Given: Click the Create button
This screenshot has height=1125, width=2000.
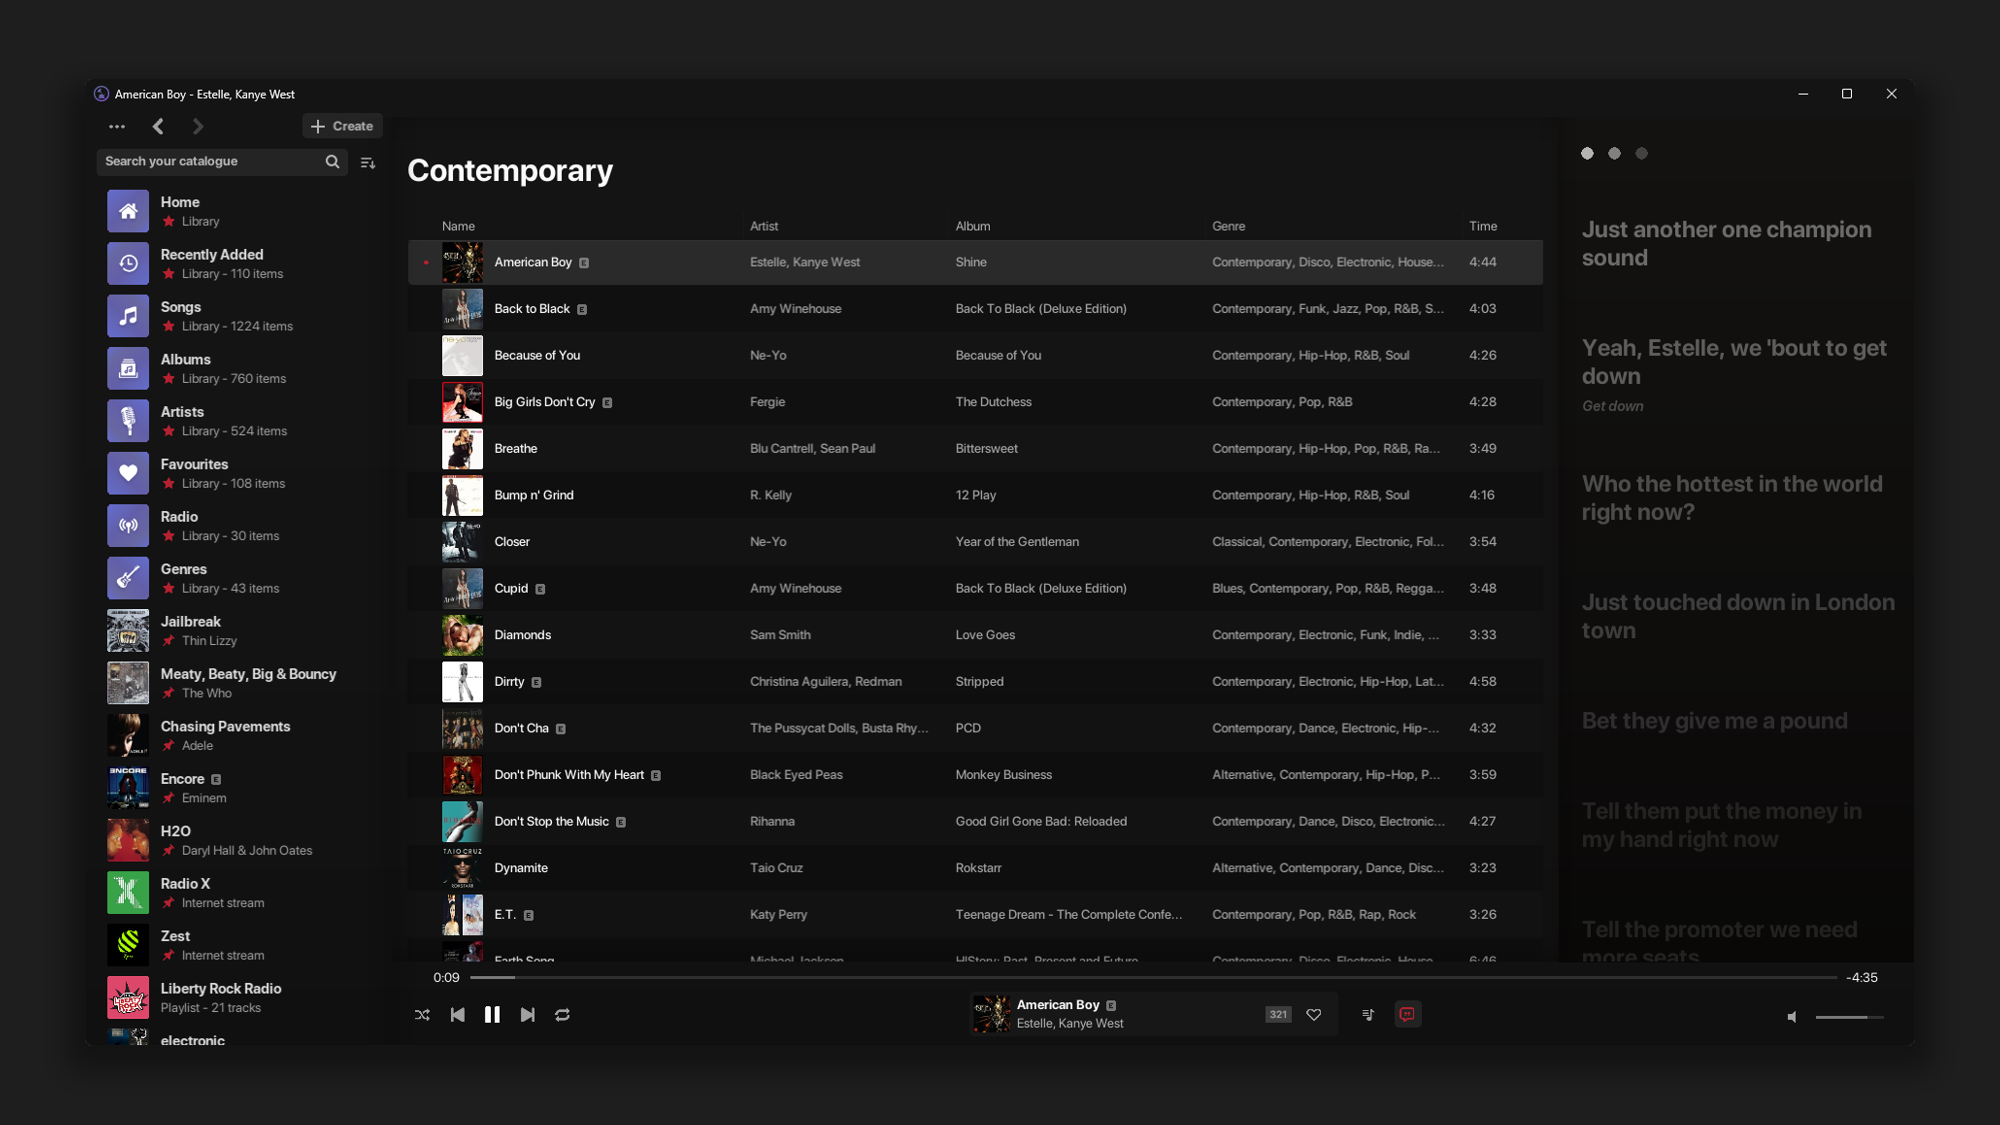Looking at the screenshot, I should tap(342, 127).
